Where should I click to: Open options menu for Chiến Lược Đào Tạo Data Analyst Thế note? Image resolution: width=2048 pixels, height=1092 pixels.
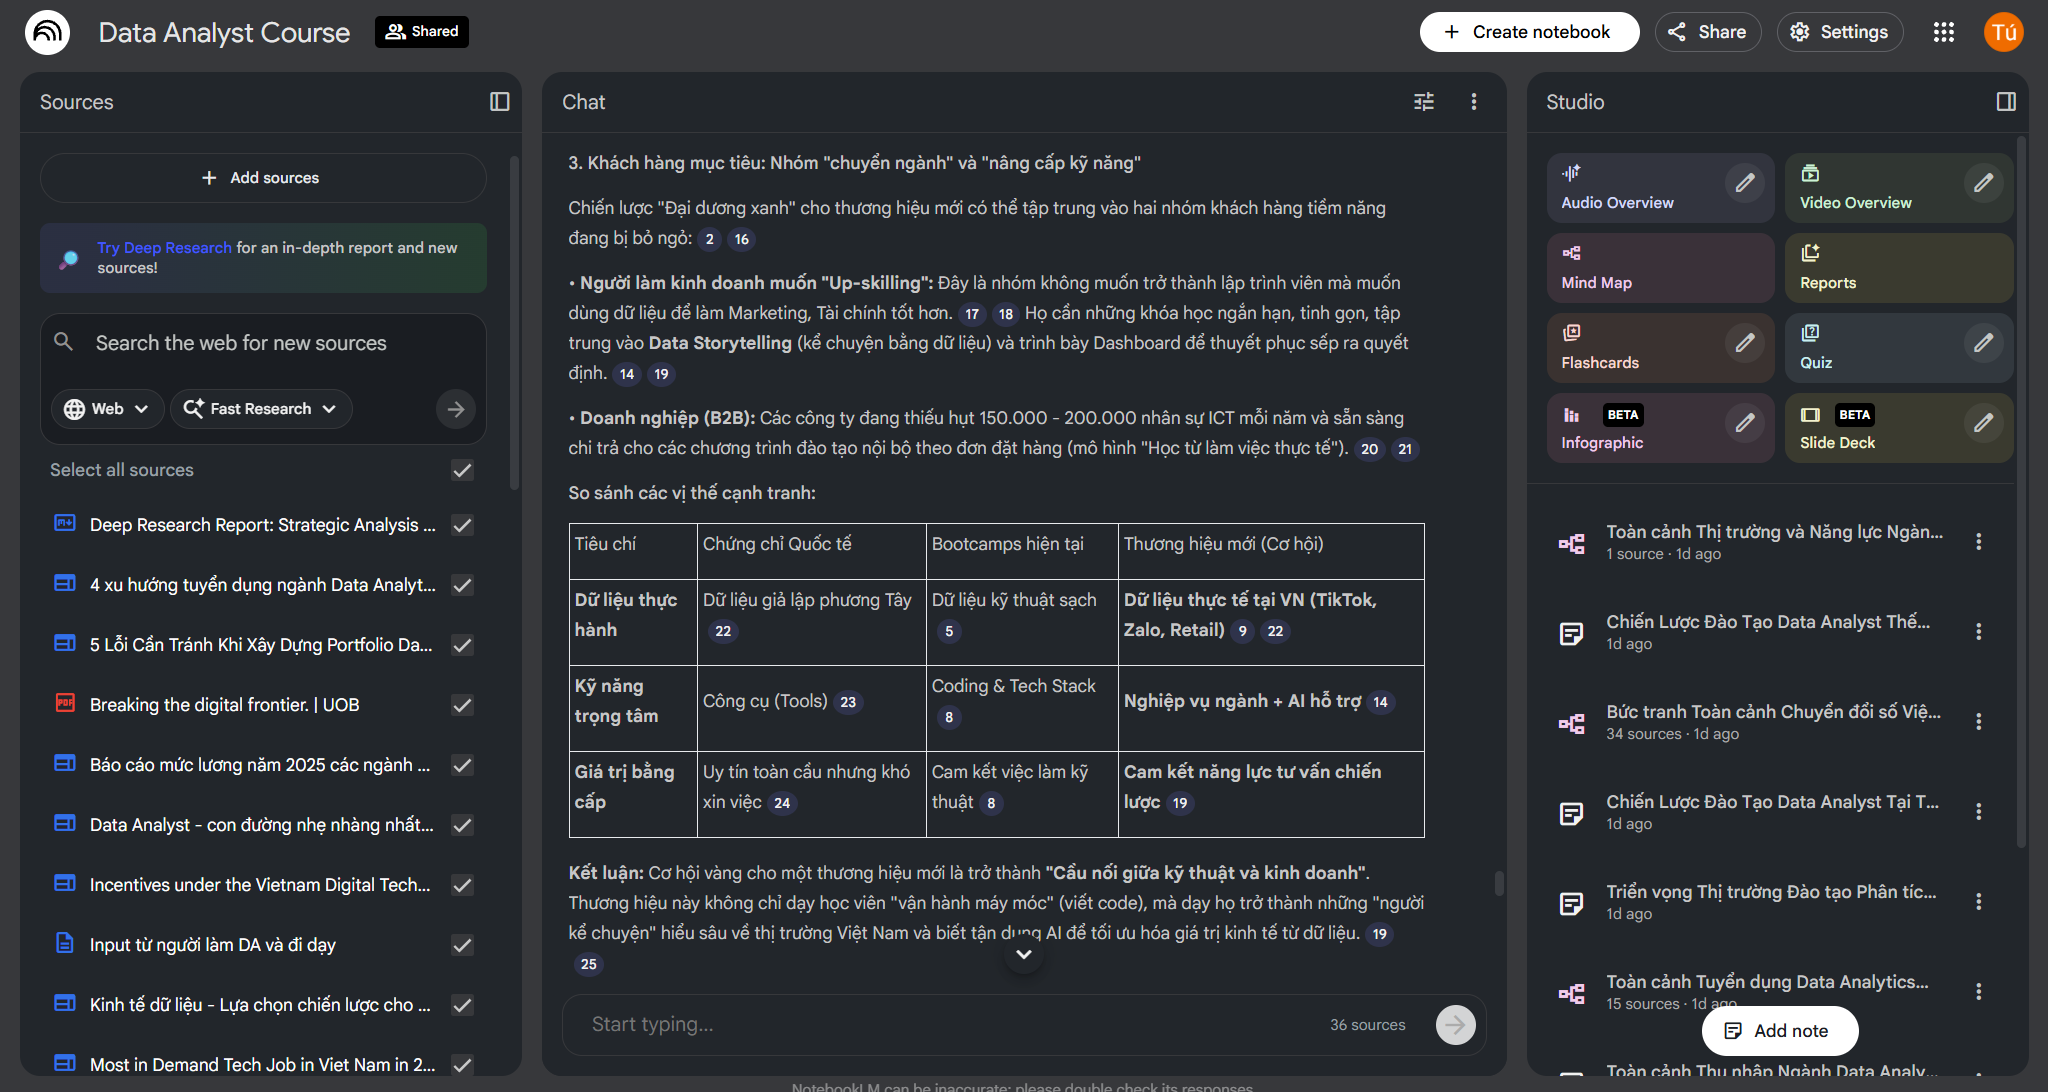1978,632
